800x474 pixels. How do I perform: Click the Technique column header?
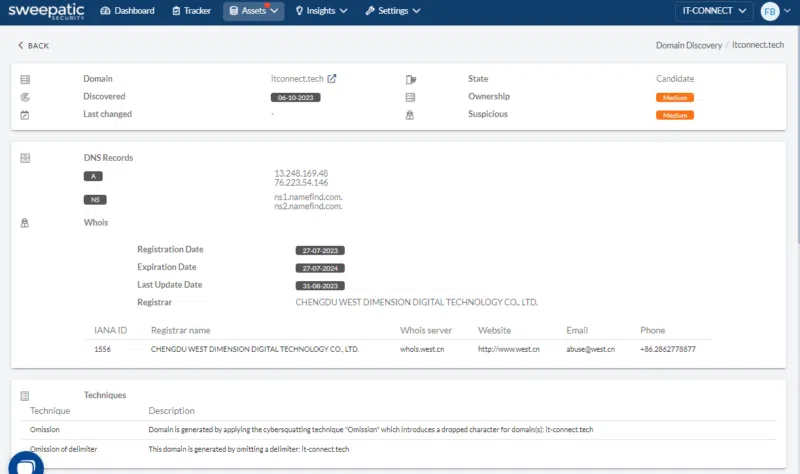tap(50, 411)
